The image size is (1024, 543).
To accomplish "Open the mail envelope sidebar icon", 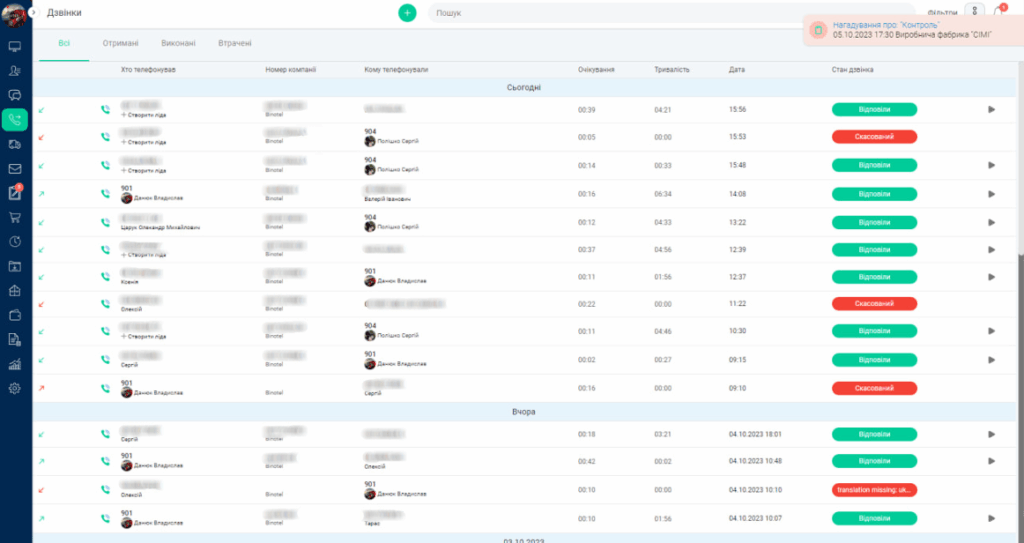I will [15, 169].
